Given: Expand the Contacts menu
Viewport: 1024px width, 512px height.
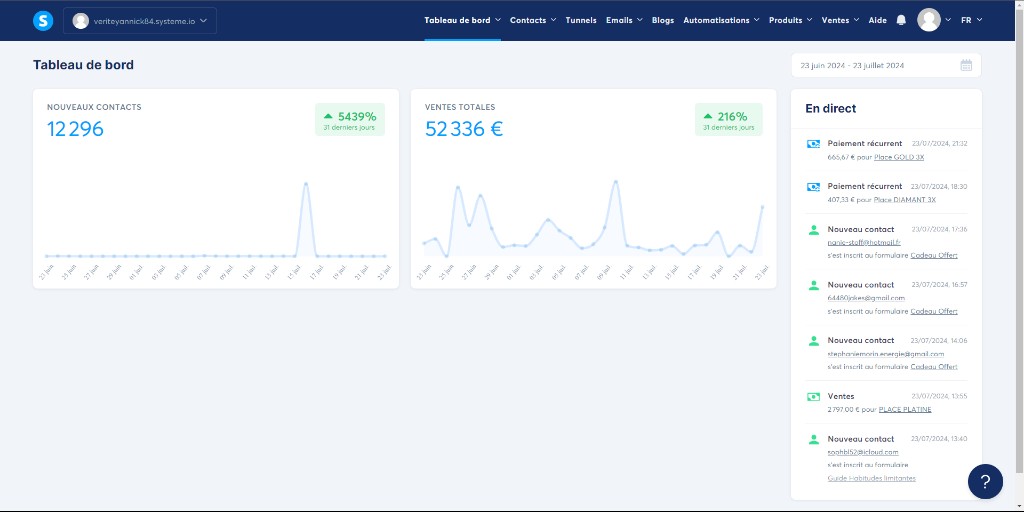Looking at the screenshot, I should tap(532, 20).
